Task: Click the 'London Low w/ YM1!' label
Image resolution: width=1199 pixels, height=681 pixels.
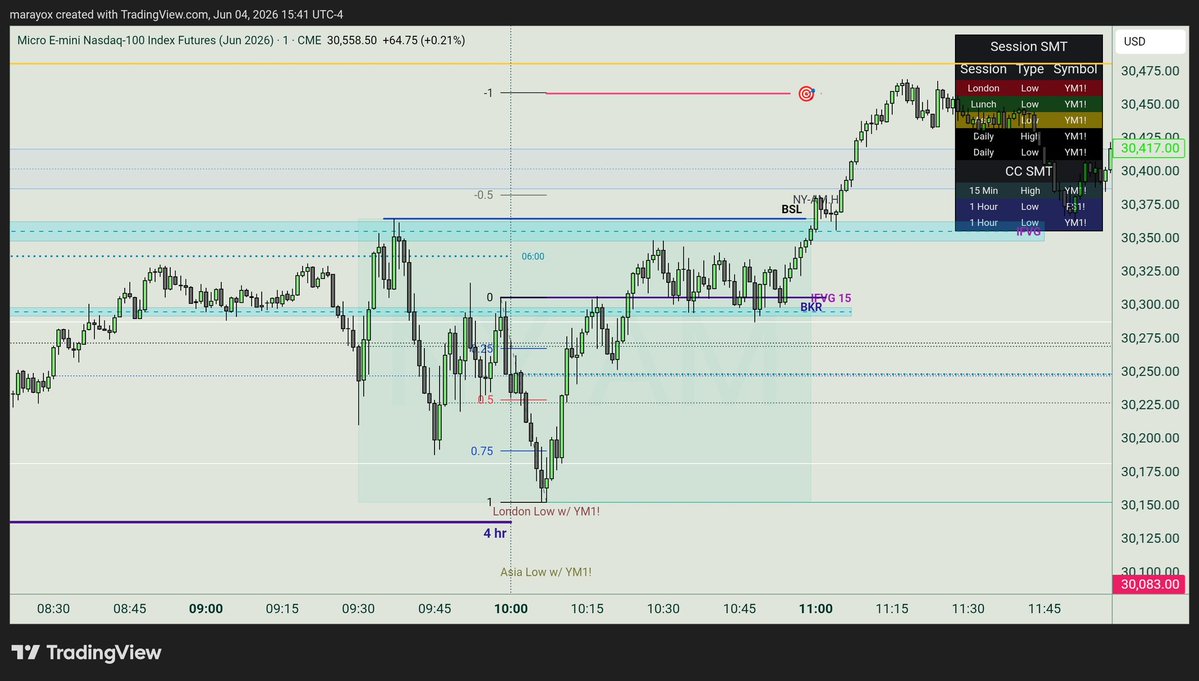Action: tap(546, 511)
